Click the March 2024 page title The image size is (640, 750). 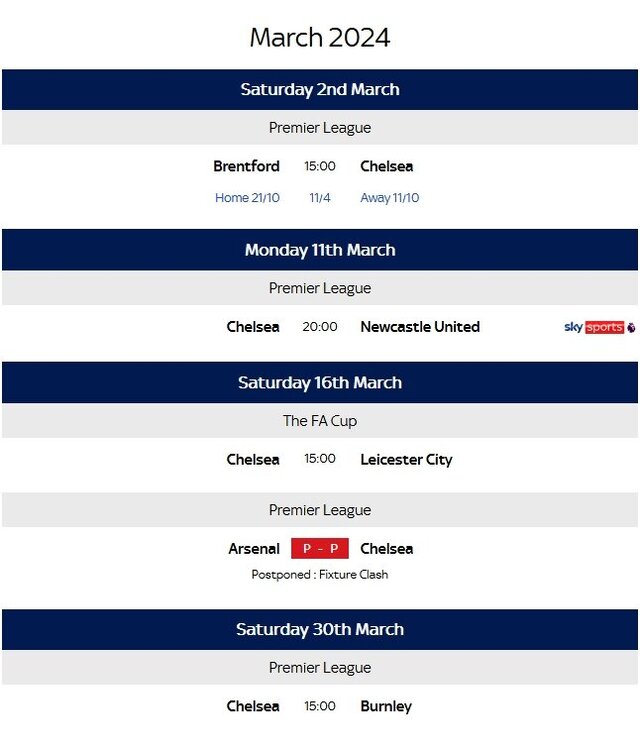(x=320, y=37)
